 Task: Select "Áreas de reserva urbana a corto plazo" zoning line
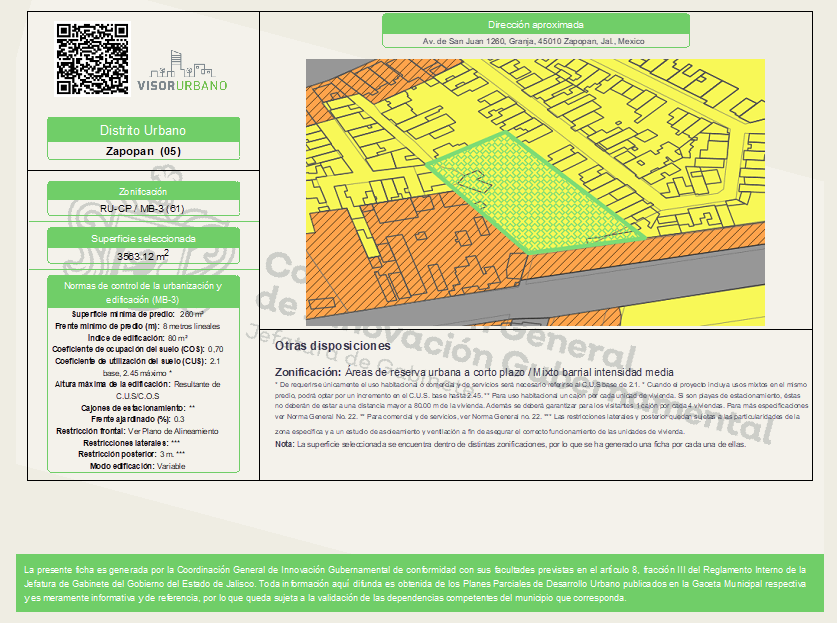pyautogui.click(x=474, y=372)
